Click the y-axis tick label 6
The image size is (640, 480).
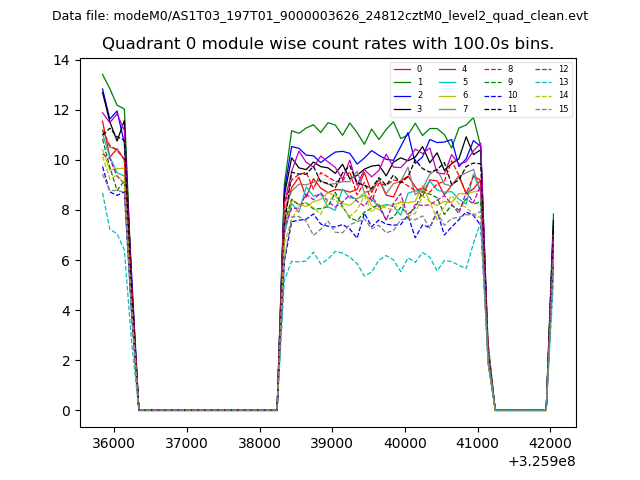pos(65,261)
